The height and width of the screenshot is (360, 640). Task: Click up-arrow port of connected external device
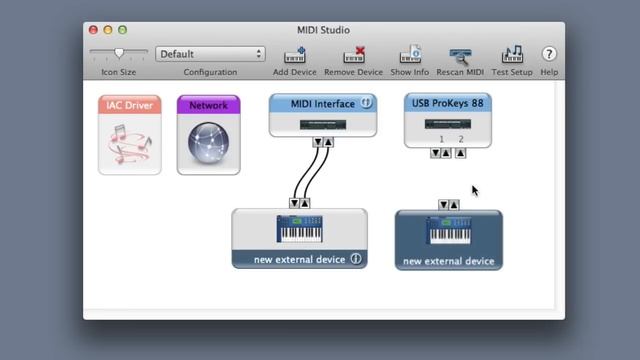305,203
